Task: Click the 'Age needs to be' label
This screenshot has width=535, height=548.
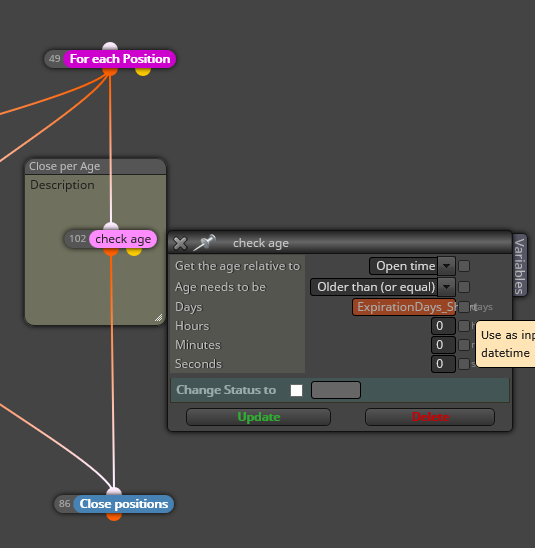Action: click(x=220, y=287)
